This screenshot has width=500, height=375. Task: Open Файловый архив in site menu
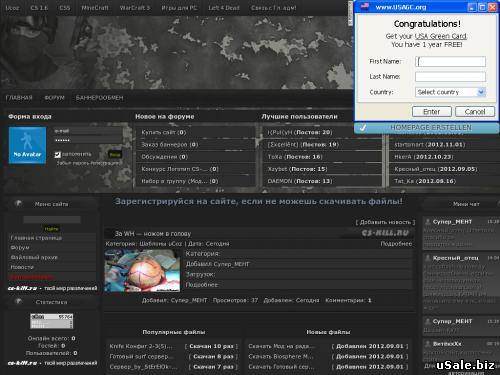[x=34, y=257]
